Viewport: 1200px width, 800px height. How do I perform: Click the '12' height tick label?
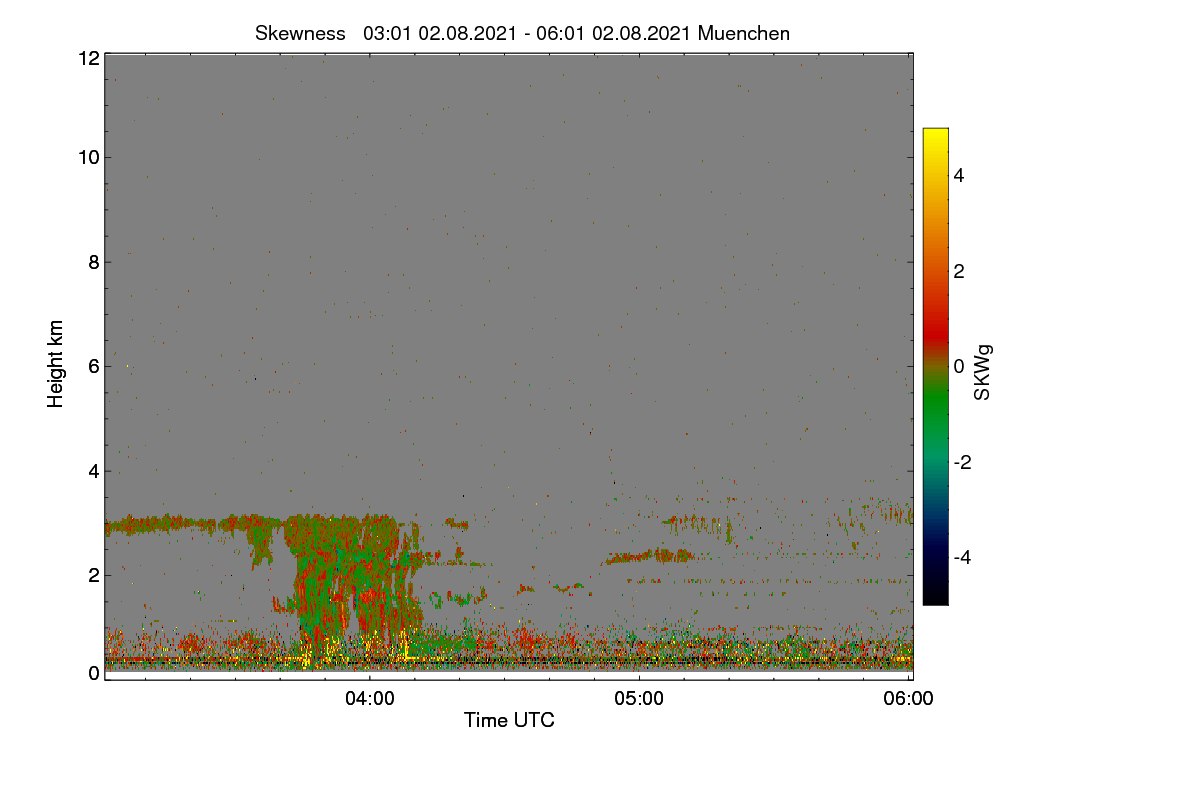[x=88, y=58]
